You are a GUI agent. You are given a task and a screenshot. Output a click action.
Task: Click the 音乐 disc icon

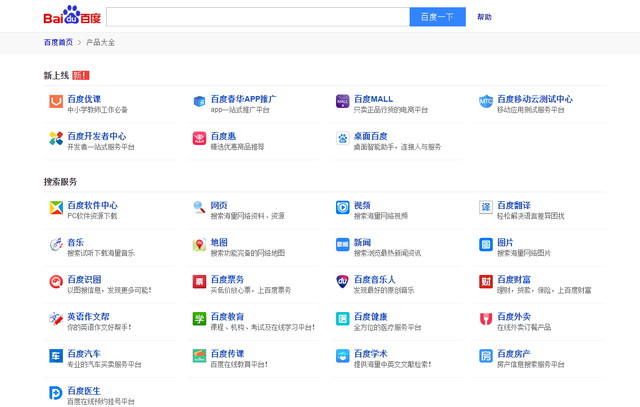tap(56, 245)
